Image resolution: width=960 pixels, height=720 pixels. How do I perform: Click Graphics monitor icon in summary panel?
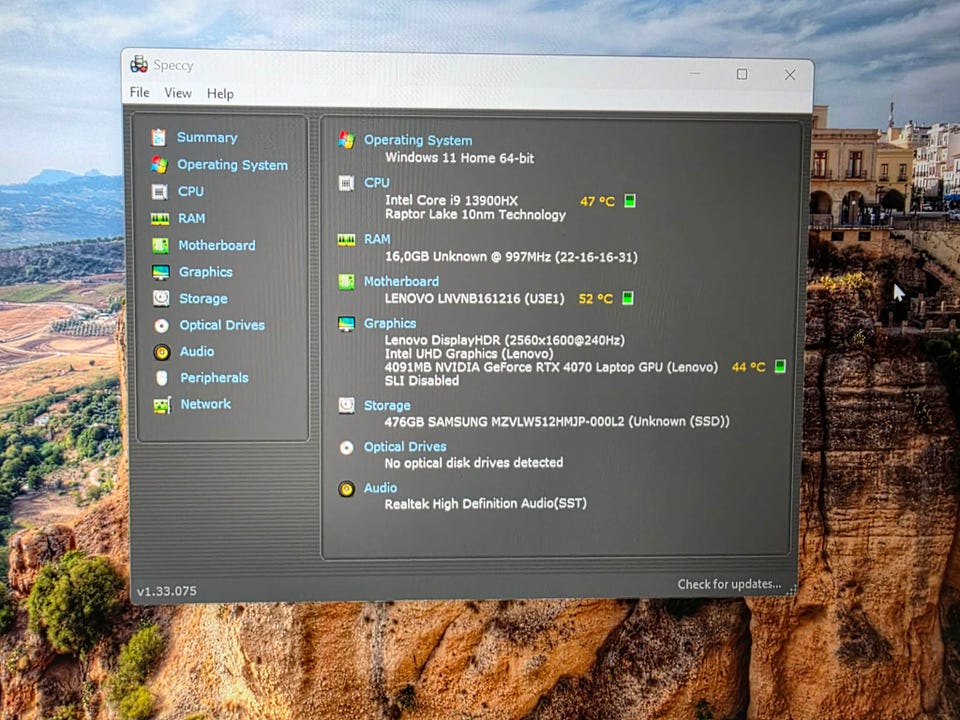click(x=347, y=323)
